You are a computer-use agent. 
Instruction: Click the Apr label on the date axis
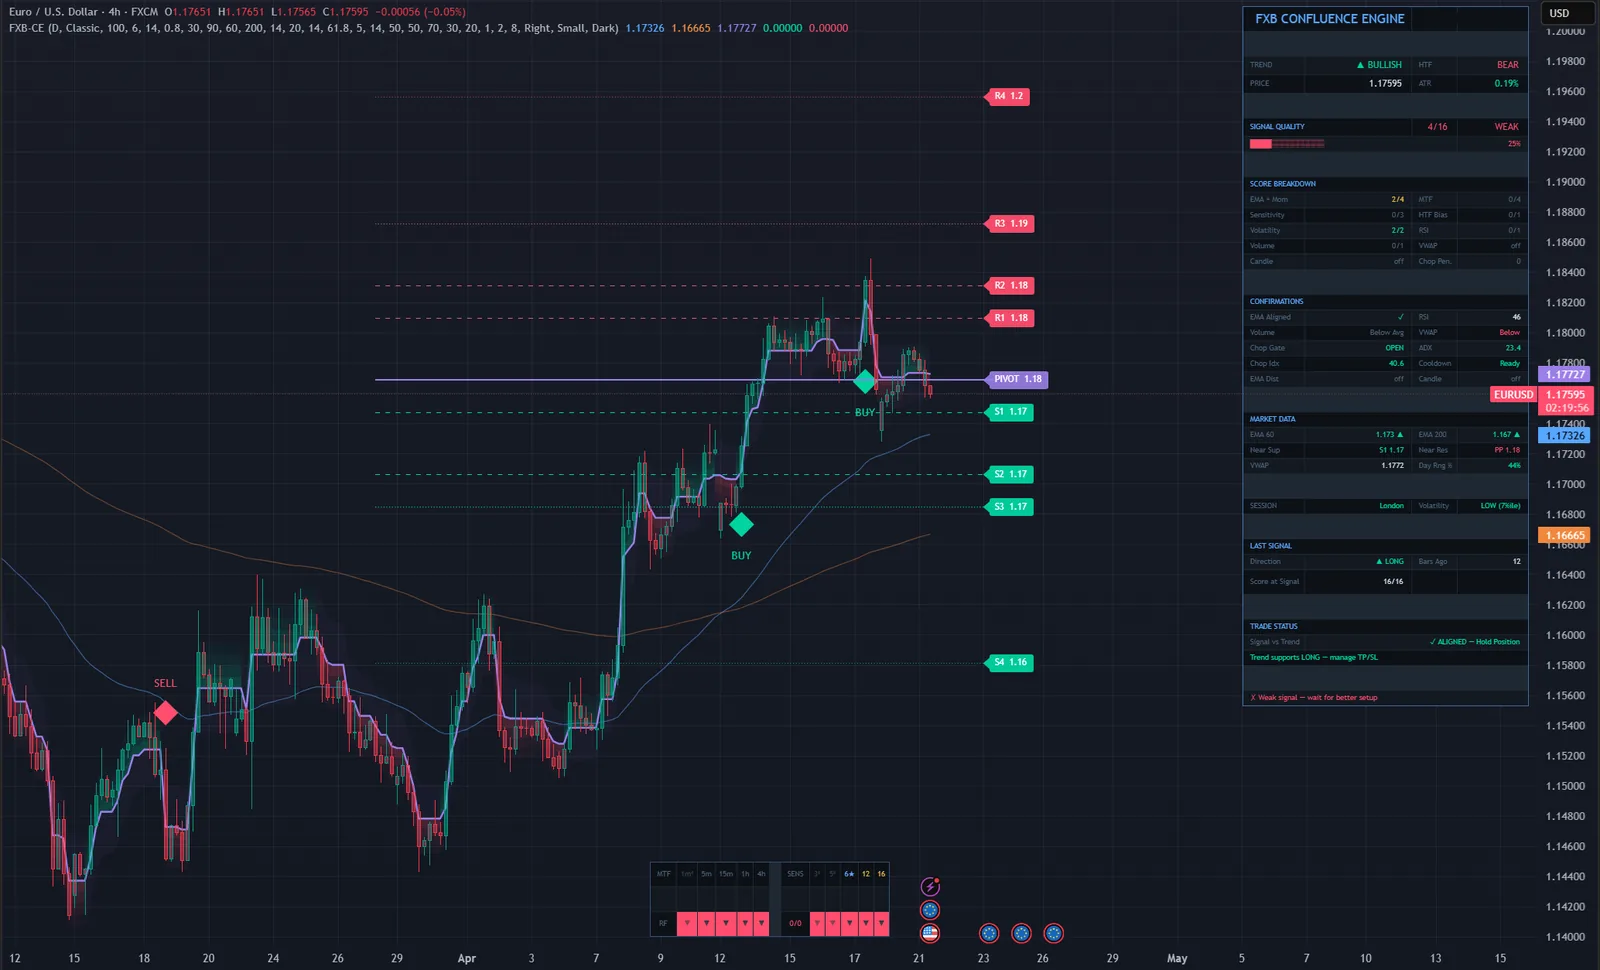(466, 958)
